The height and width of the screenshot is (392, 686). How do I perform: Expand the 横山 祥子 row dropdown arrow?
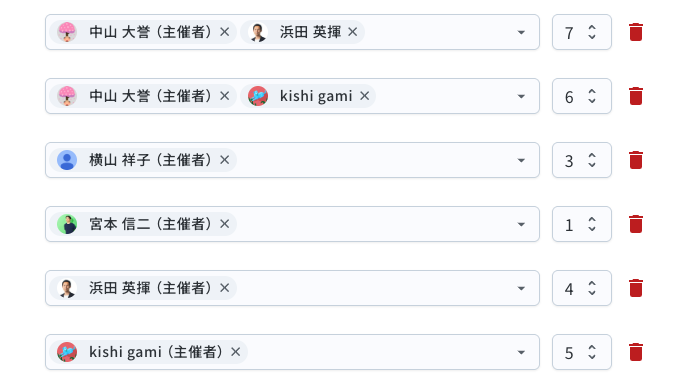point(521,160)
